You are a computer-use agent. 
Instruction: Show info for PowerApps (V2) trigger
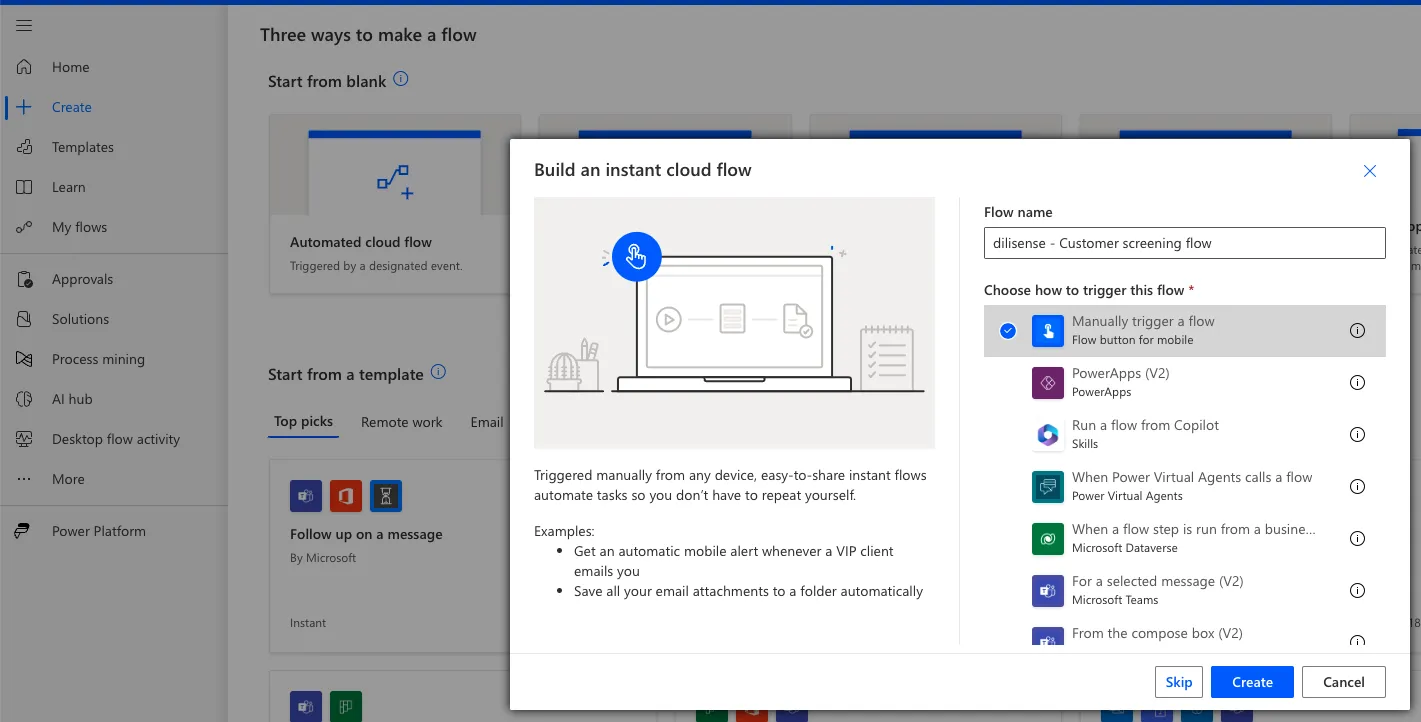[x=1357, y=383]
